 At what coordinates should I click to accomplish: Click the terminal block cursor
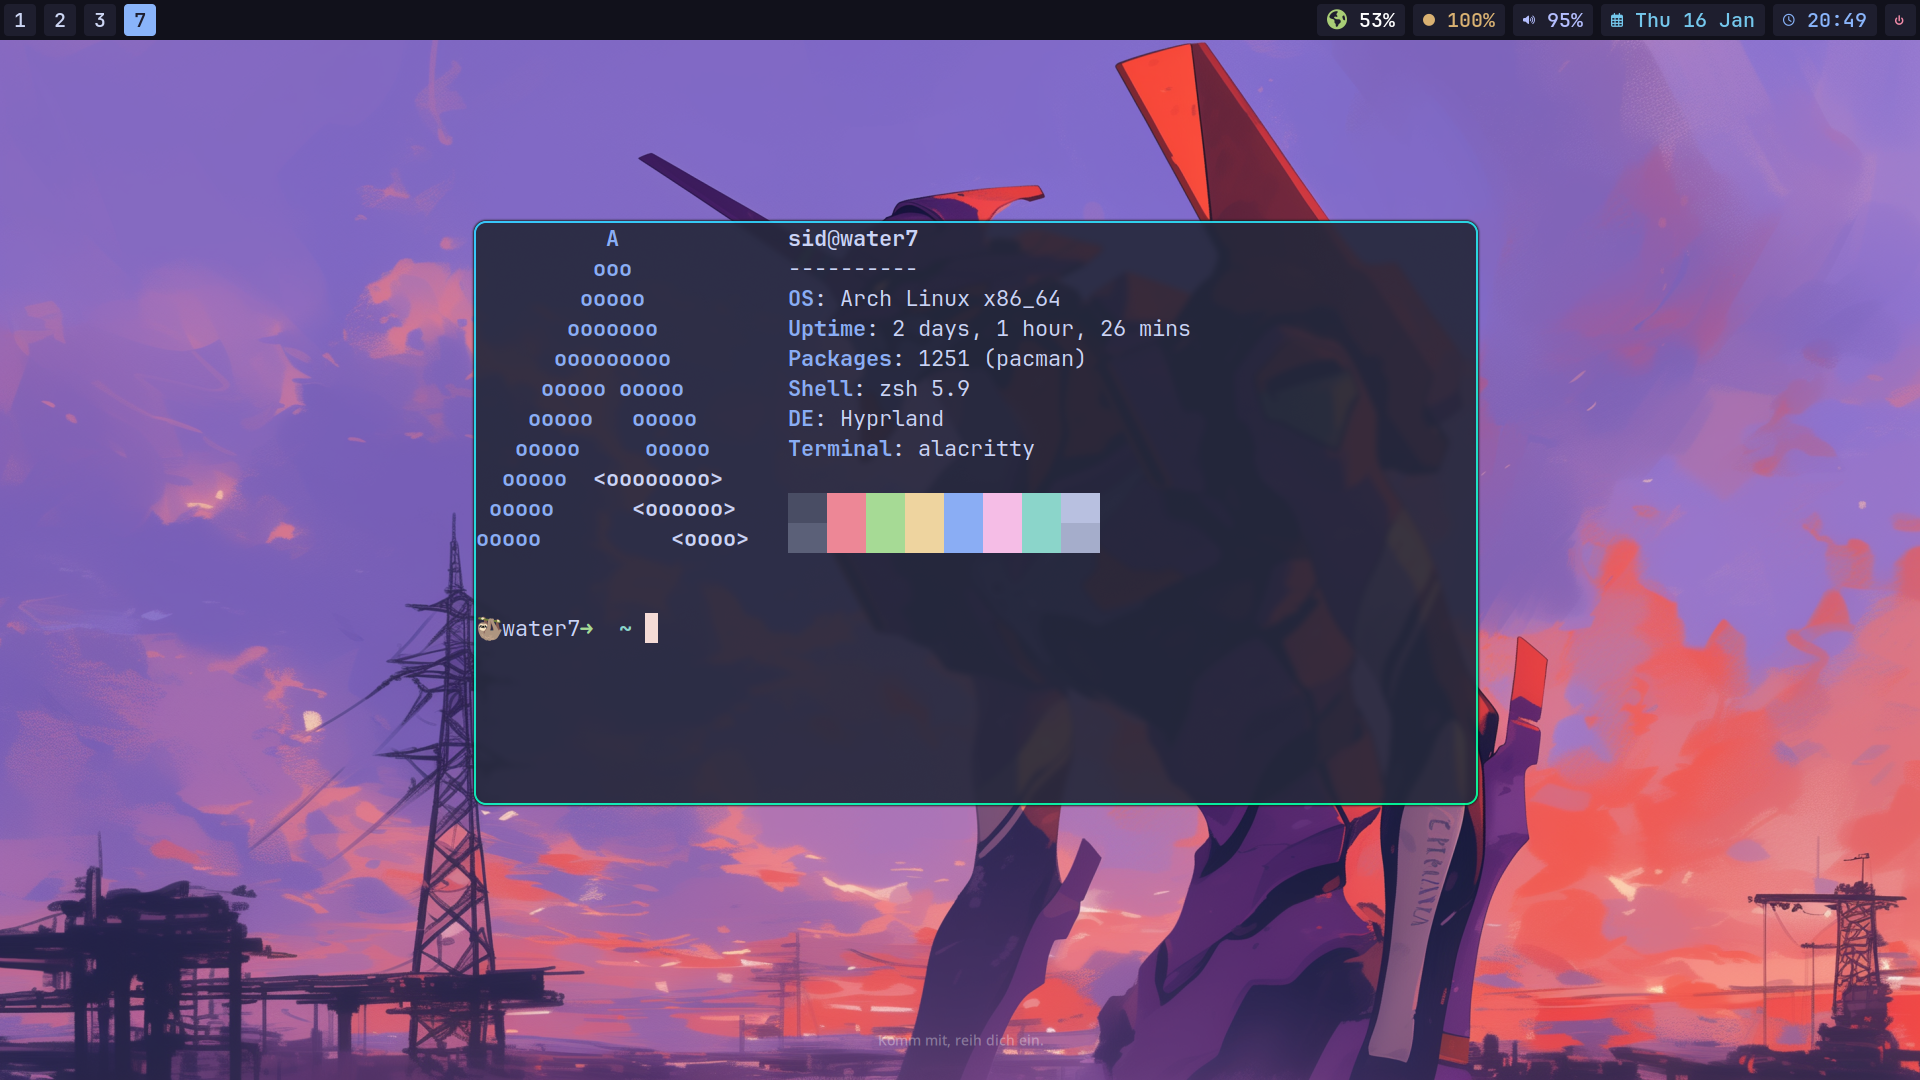(651, 628)
